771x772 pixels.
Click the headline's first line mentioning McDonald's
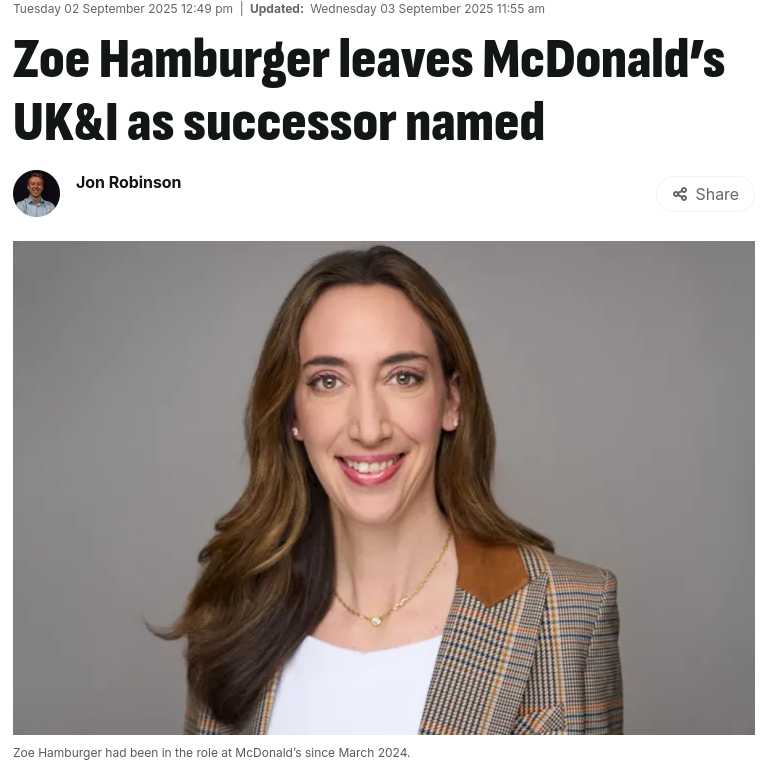pos(369,61)
